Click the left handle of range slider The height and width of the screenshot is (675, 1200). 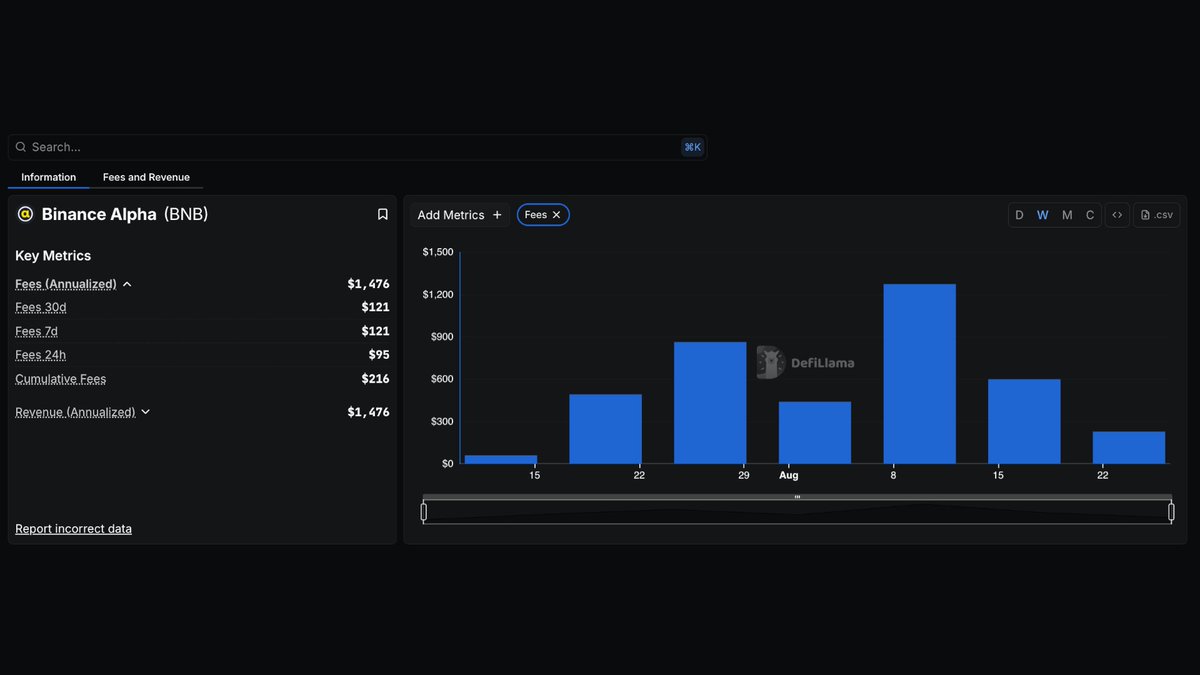pyautogui.click(x=424, y=512)
